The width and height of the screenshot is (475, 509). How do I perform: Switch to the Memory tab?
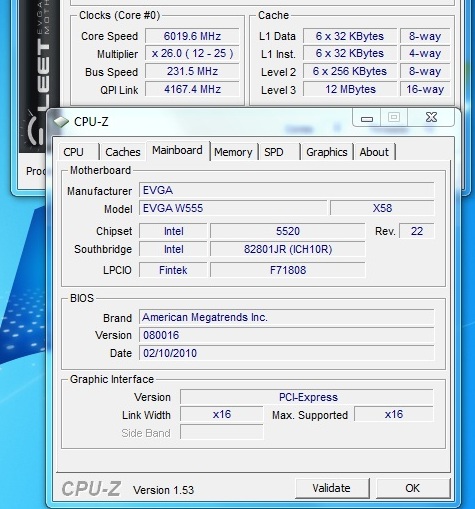[233, 152]
